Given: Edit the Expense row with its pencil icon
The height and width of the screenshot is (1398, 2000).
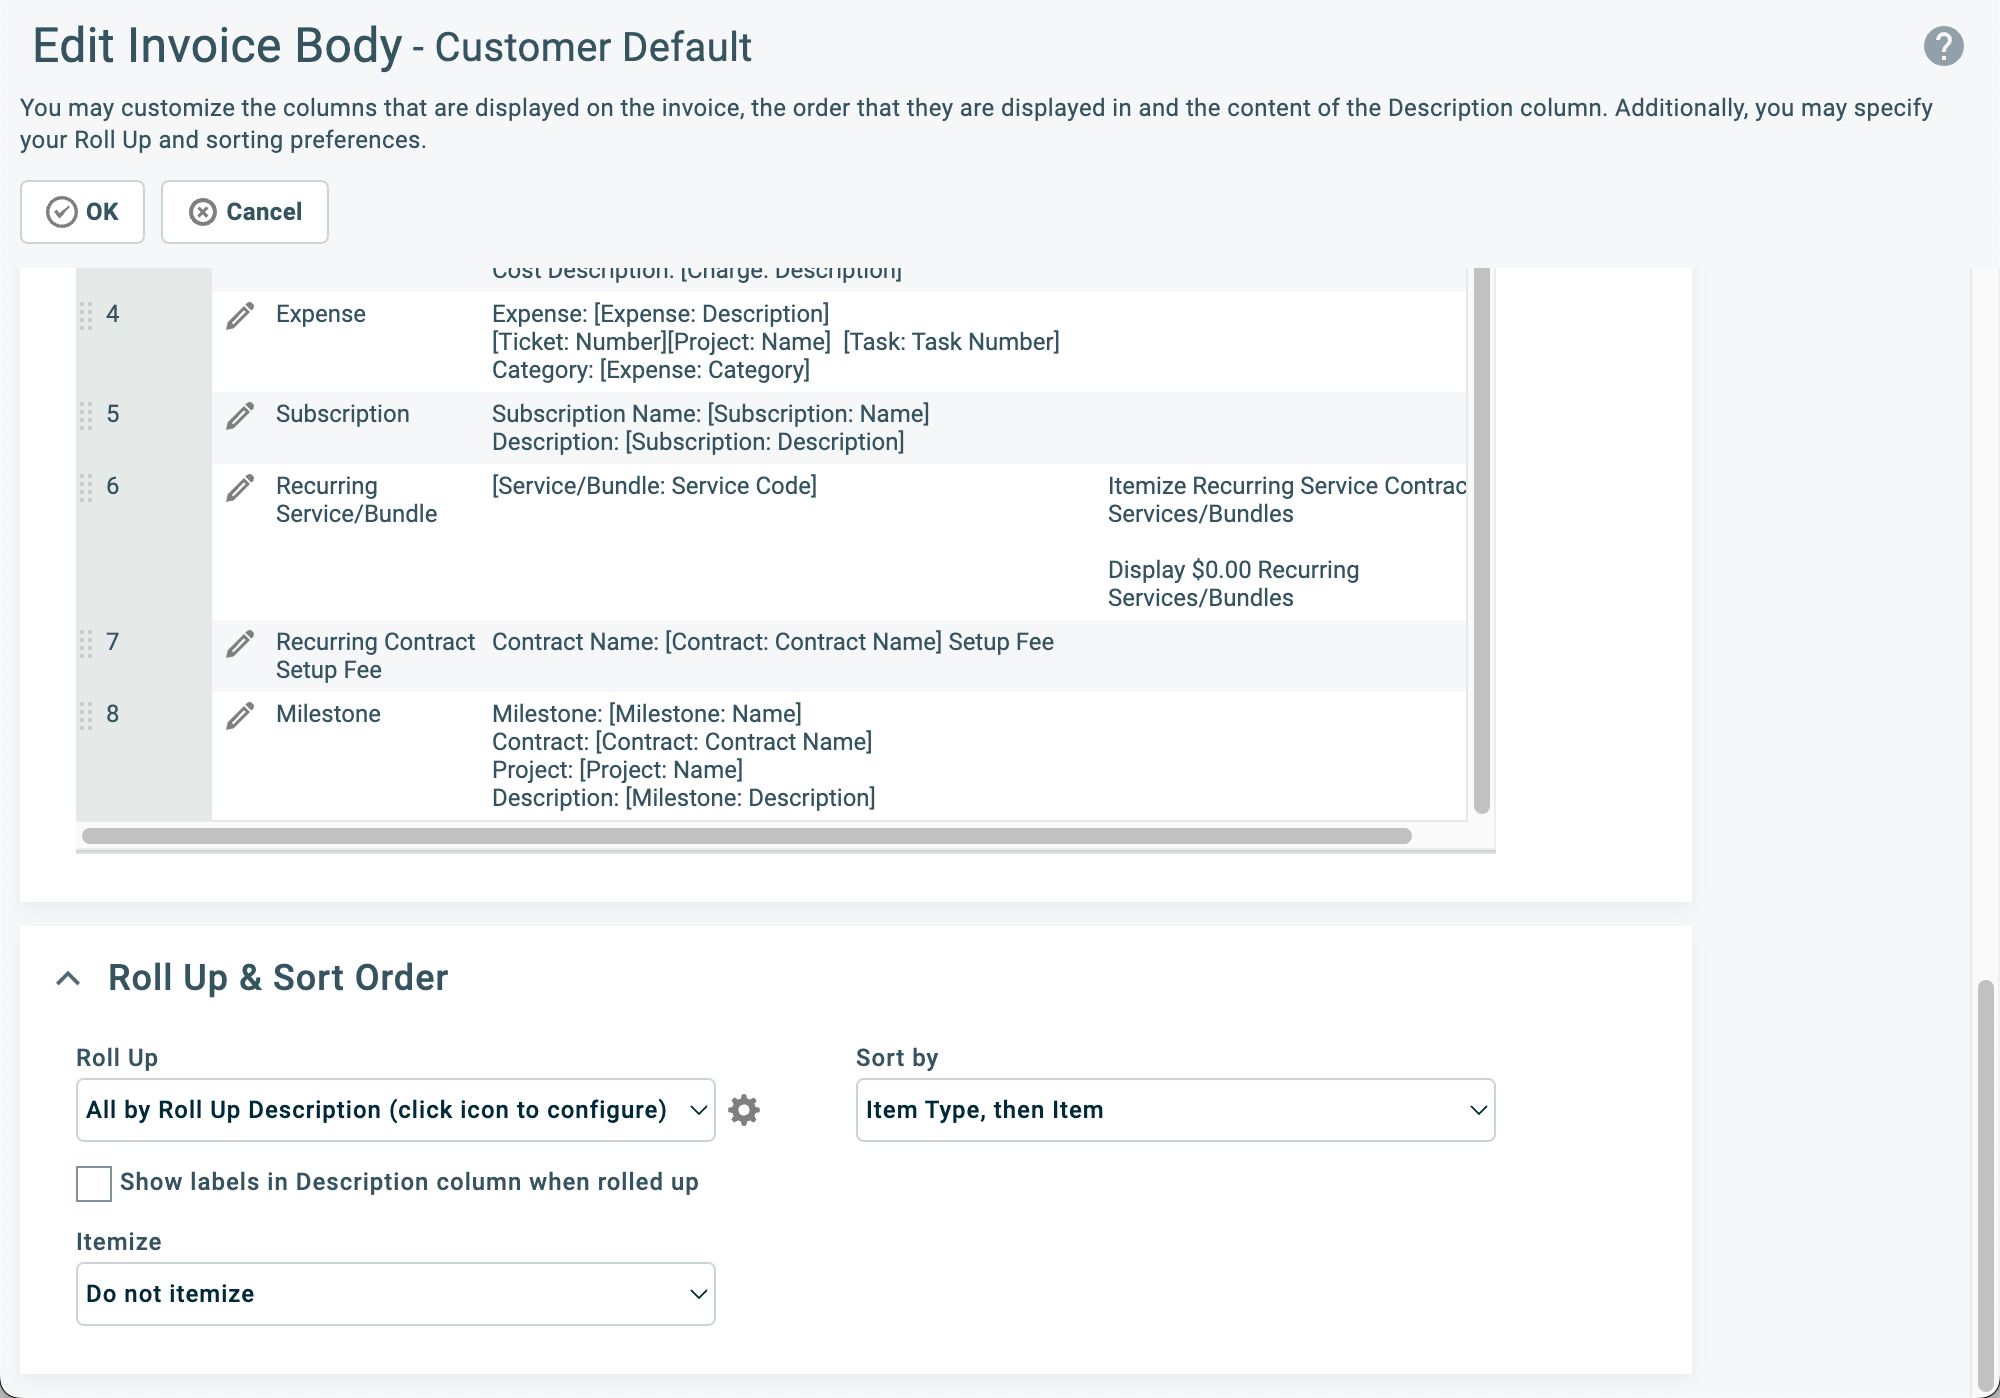Looking at the screenshot, I should point(240,316).
